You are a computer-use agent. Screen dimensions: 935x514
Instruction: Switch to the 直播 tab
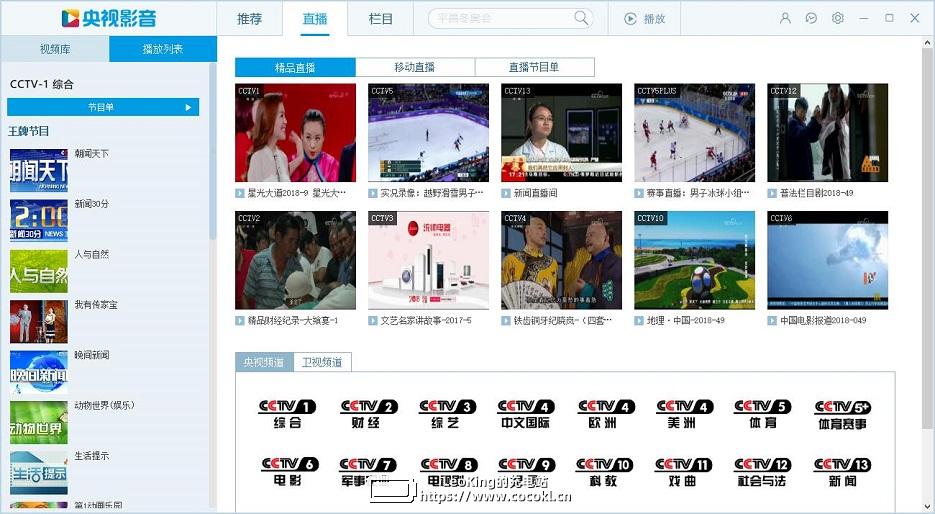pos(315,18)
